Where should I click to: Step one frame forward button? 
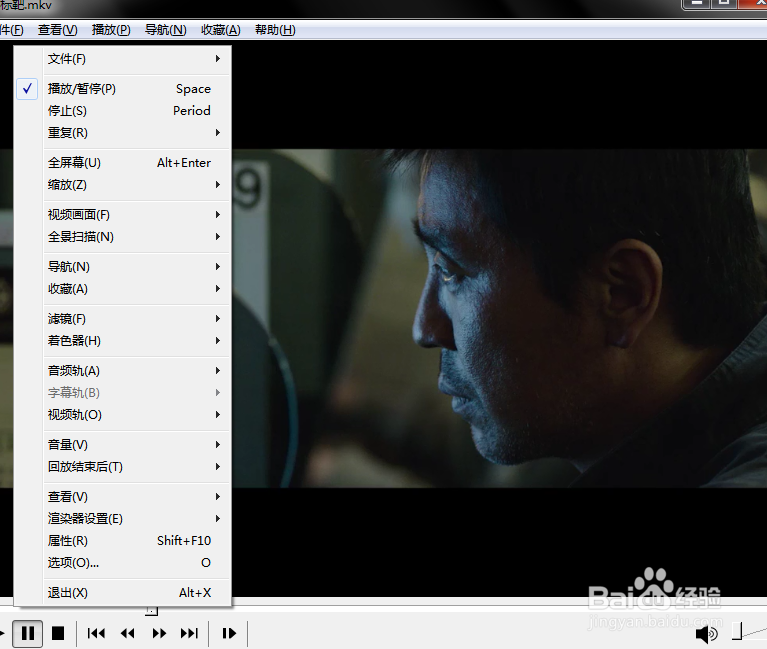[x=229, y=633]
